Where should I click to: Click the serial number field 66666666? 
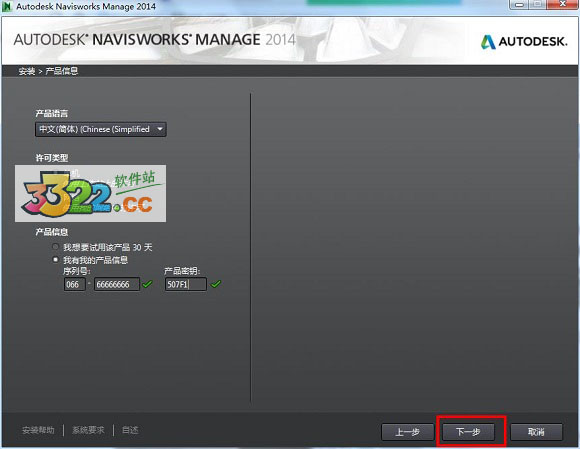point(117,284)
